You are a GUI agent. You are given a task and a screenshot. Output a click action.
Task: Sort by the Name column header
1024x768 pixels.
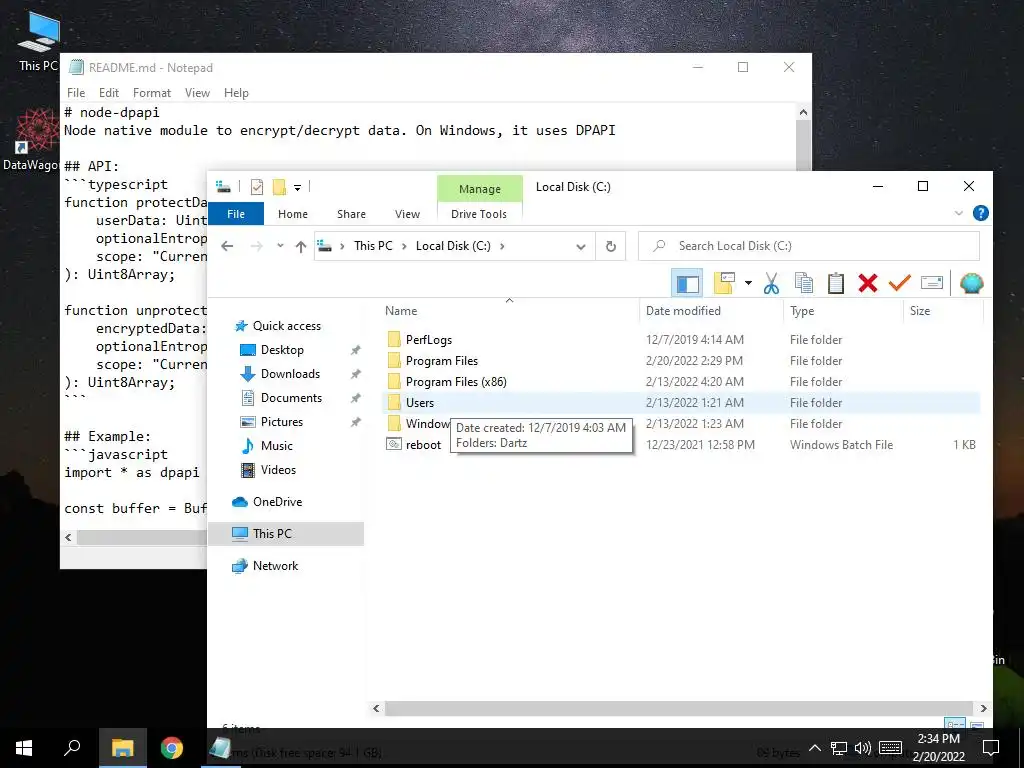(x=509, y=311)
